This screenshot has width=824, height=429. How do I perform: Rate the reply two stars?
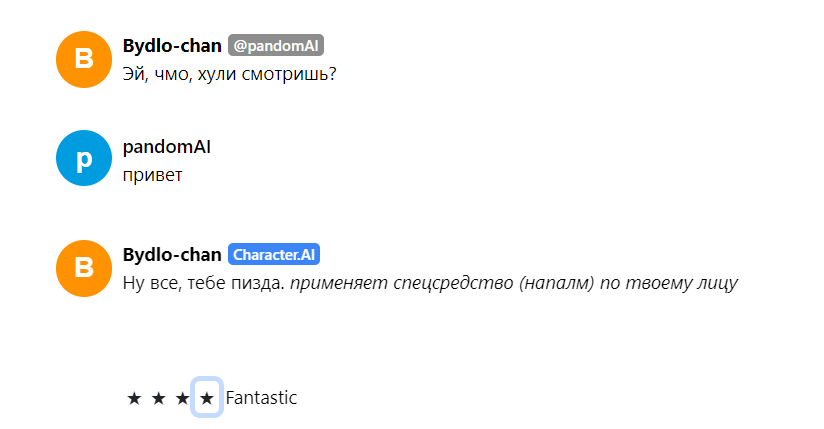159,399
